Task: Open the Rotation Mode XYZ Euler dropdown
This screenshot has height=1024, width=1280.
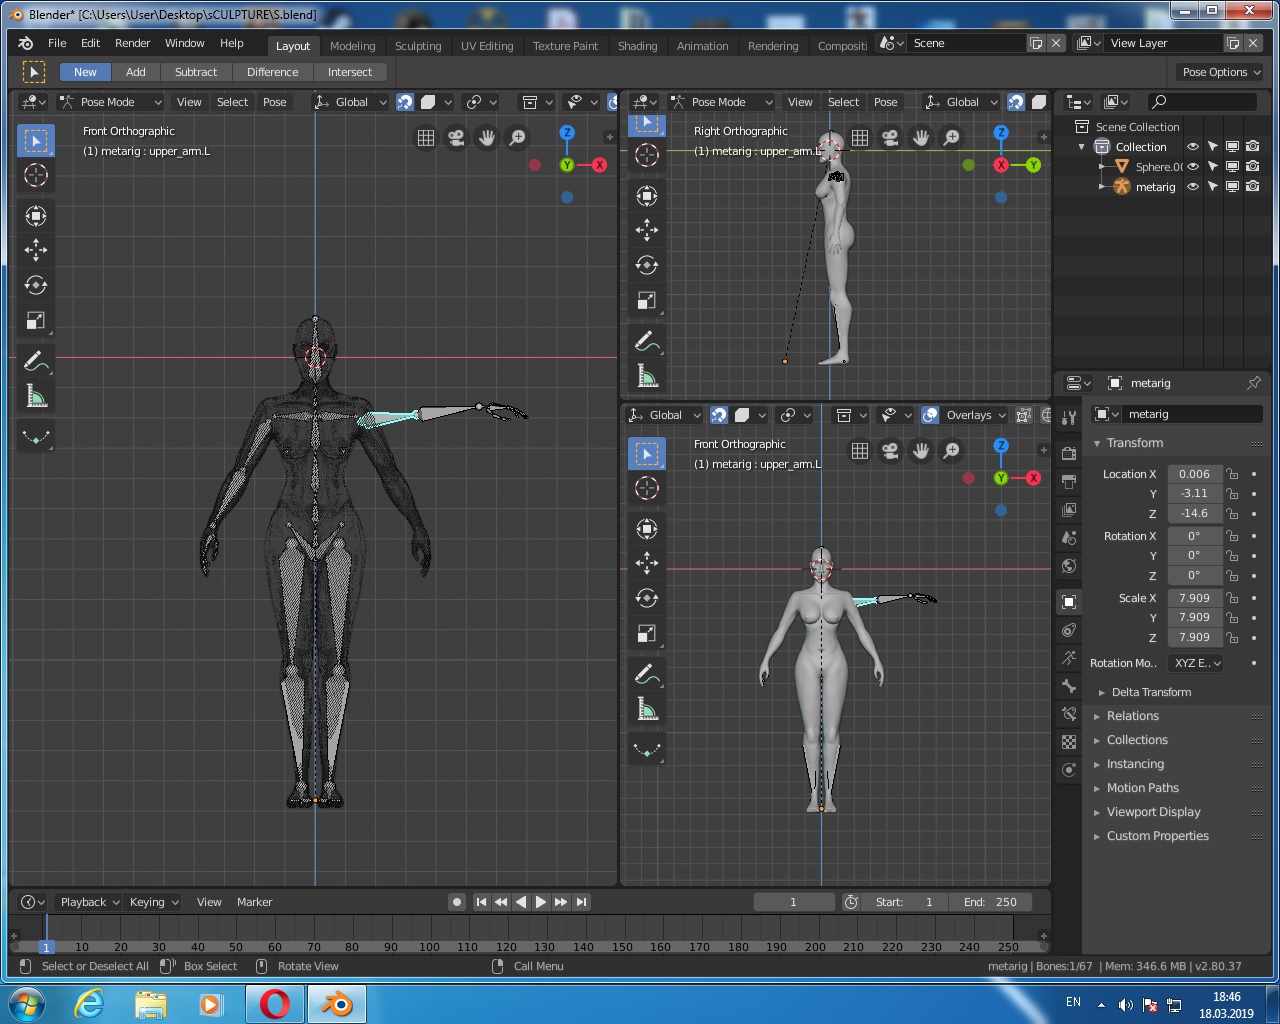Action: click(1197, 663)
